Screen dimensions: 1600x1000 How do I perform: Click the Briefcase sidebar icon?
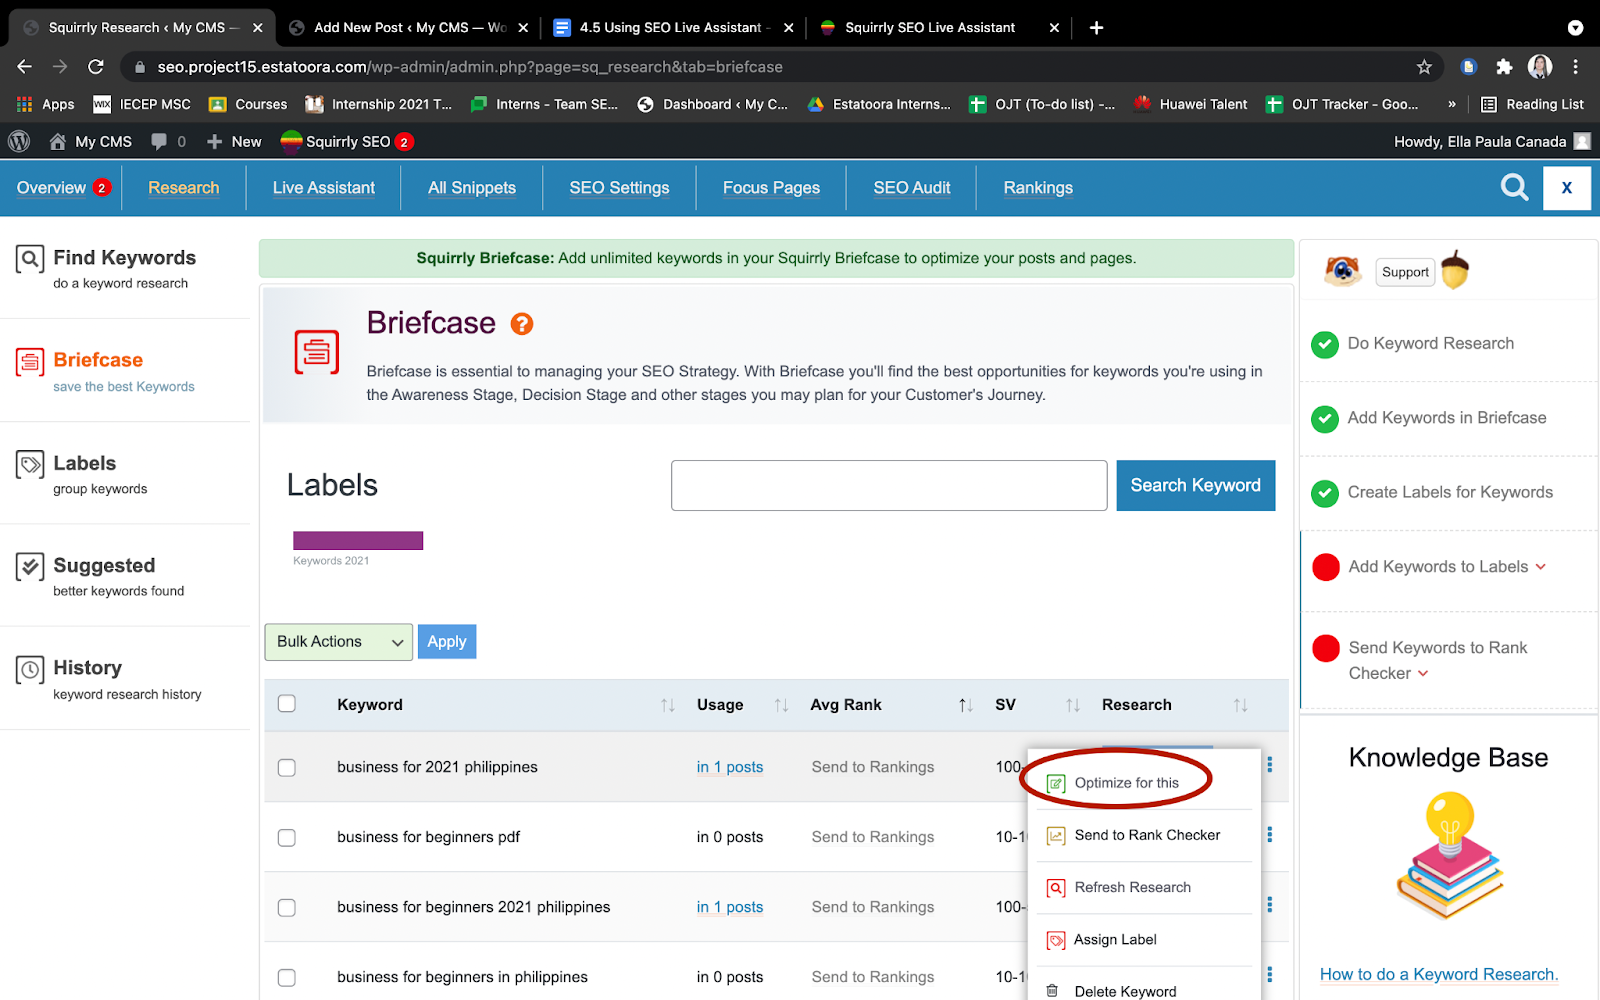coord(30,362)
